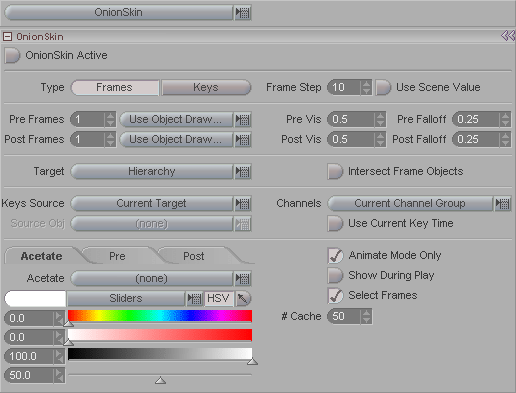Disable the Animate Mode Only checkbox
The height and width of the screenshot is (393, 516).
click(x=335, y=256)
